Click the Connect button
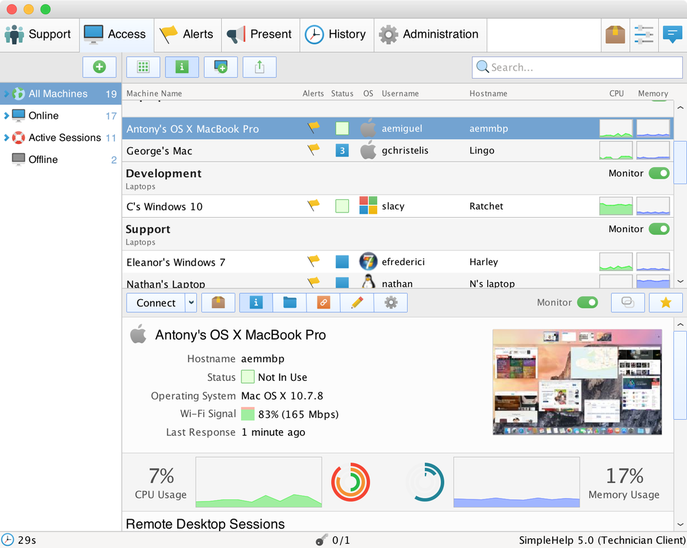Image resolution: width=687 pixels, height=548 pixels. pyautogui.click(x=156, y=303)
